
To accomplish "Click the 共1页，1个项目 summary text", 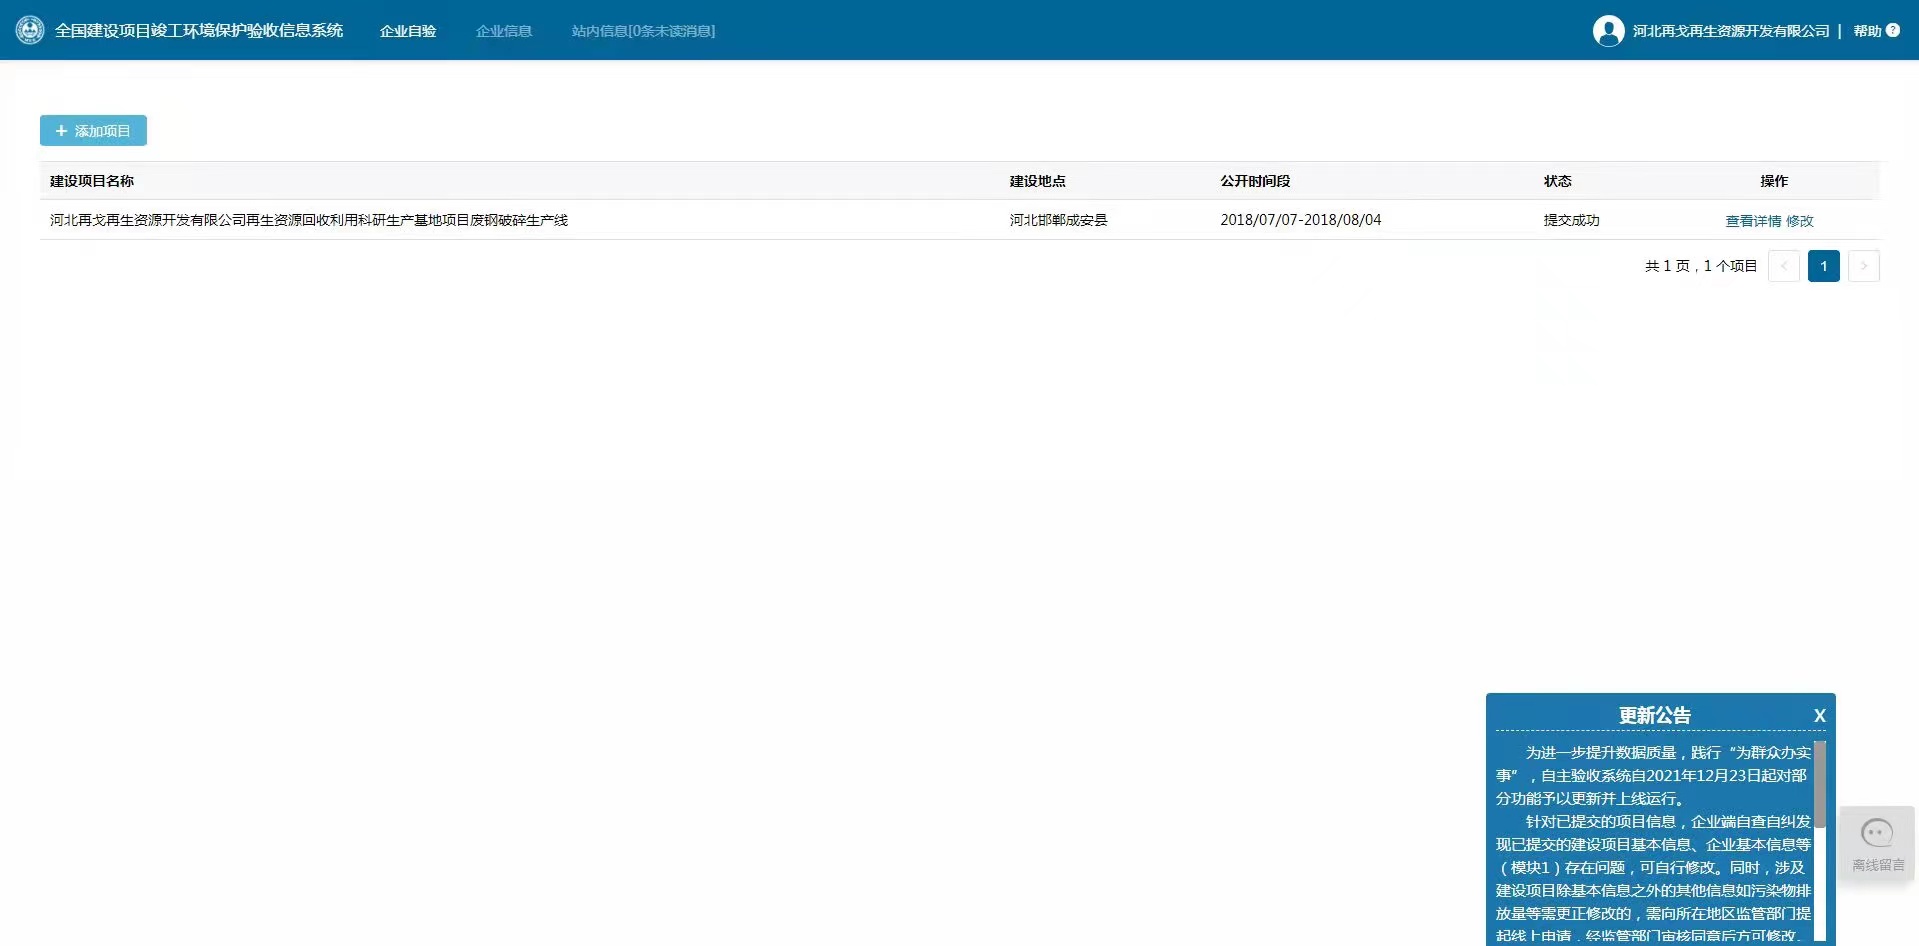I will tap(1701, 266).
